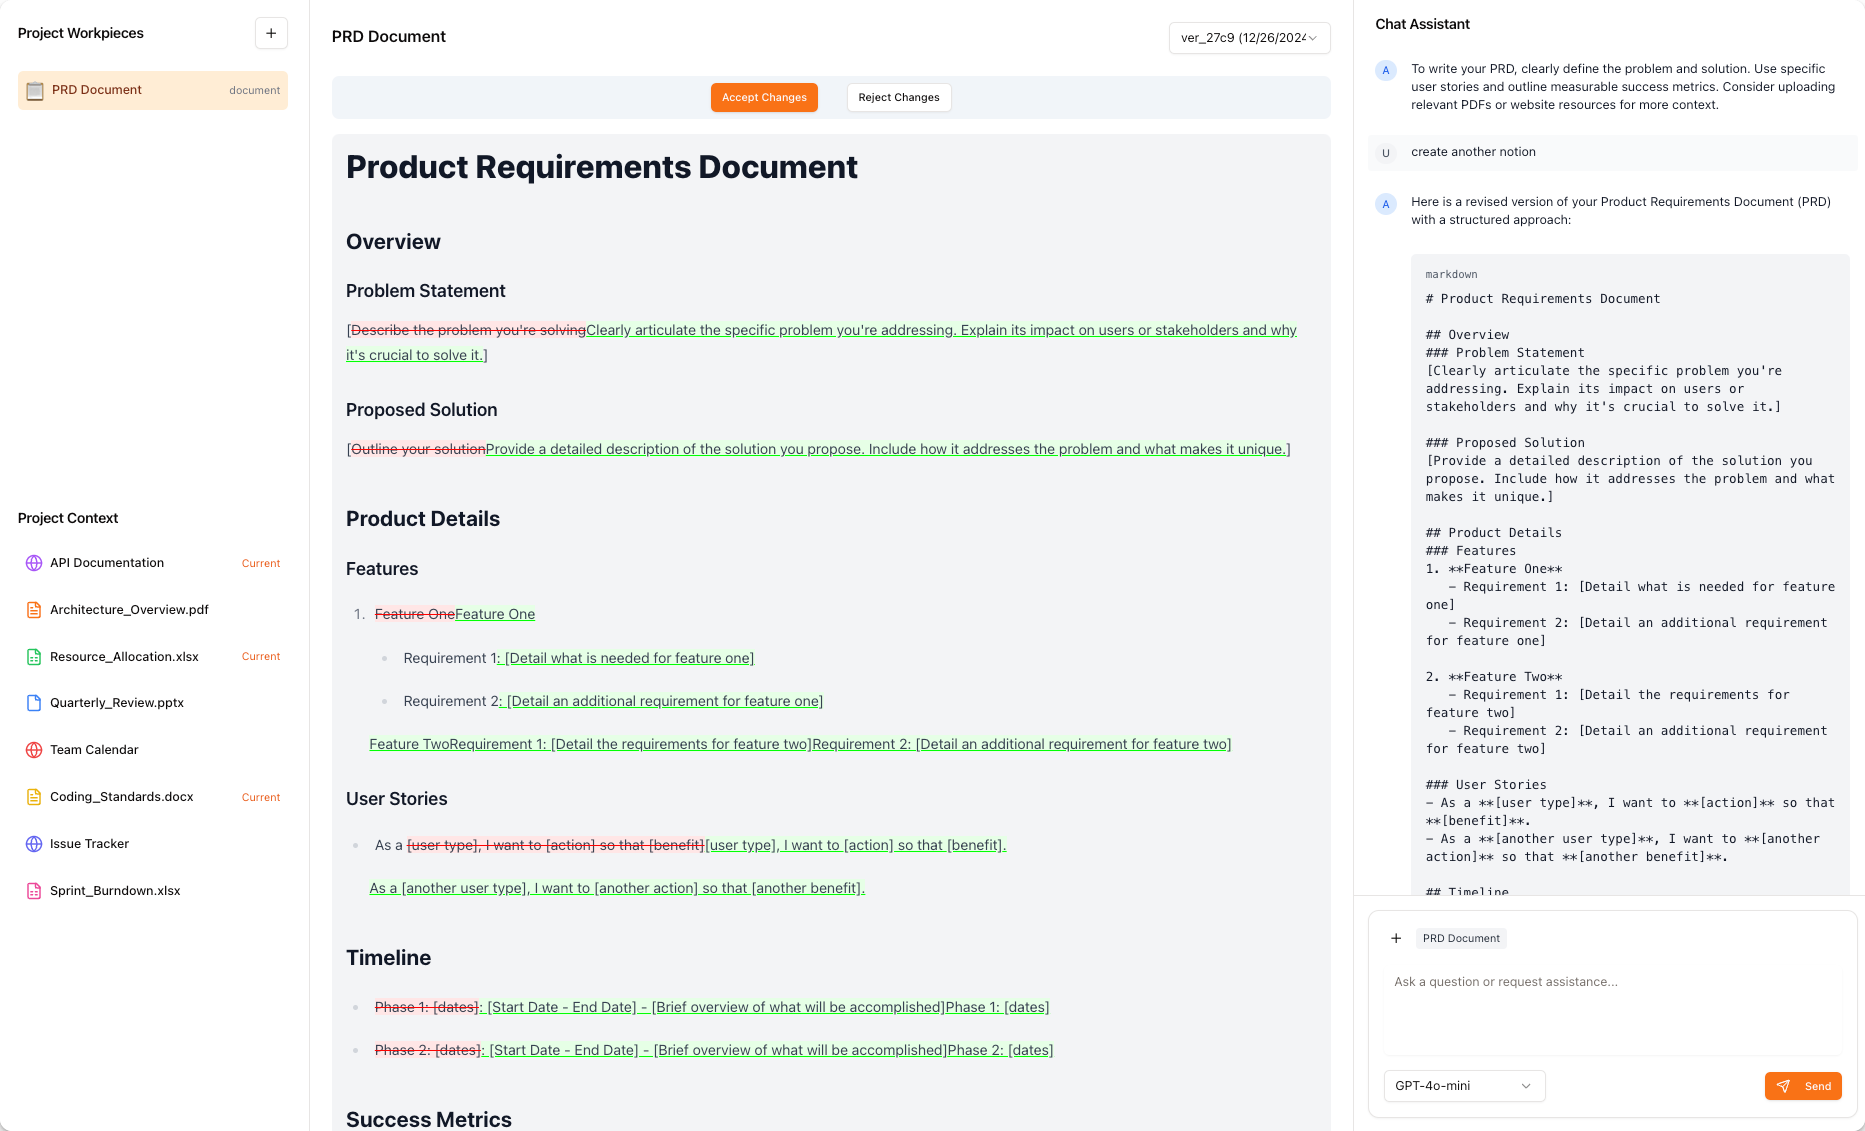Accept all document changes
The height and width of the screenshot is (1131, 1865).
click(764, 97)
